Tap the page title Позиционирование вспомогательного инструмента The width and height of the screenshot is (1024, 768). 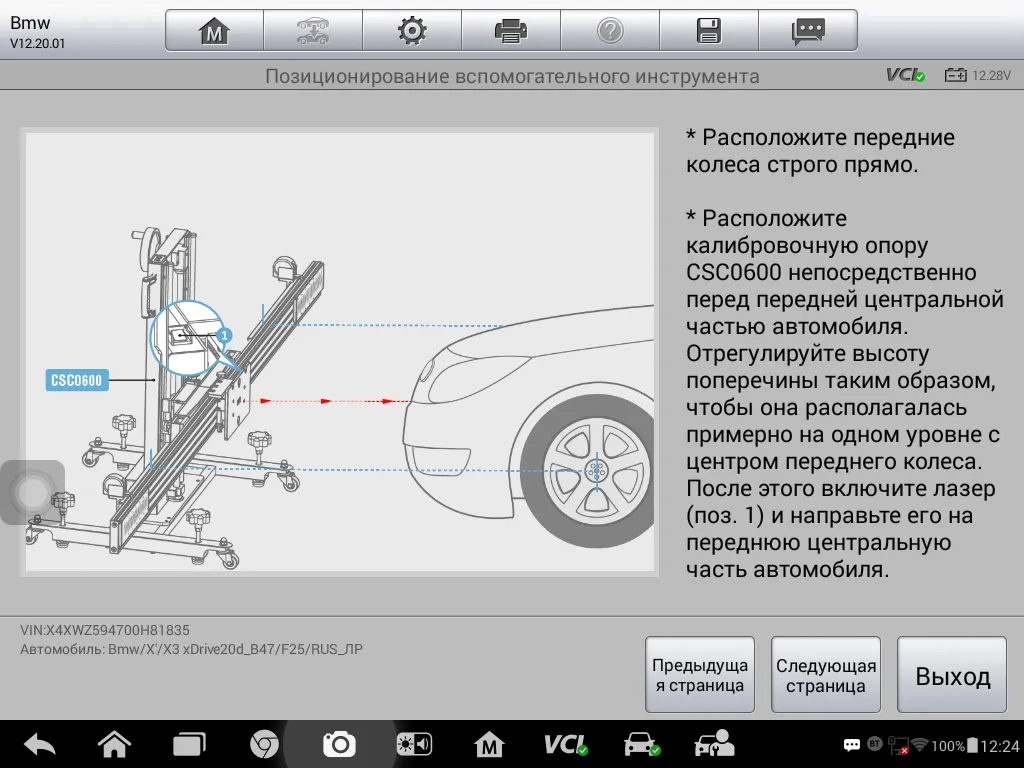point(512,76)
